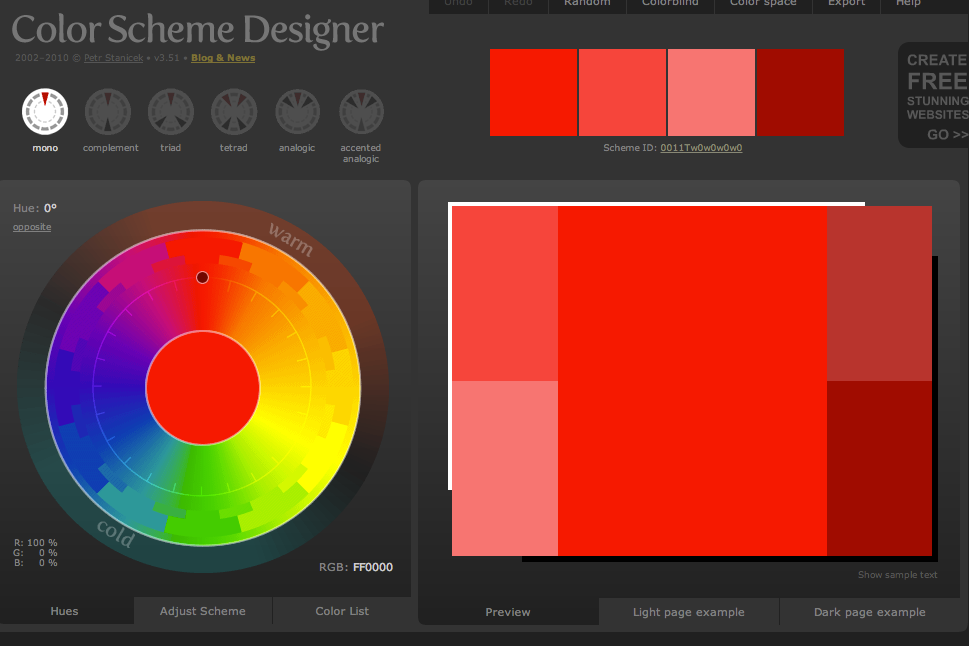The image size is (969, 646).
Task: Click the third pink-salmon palette swatch
Action: [711, 92]
